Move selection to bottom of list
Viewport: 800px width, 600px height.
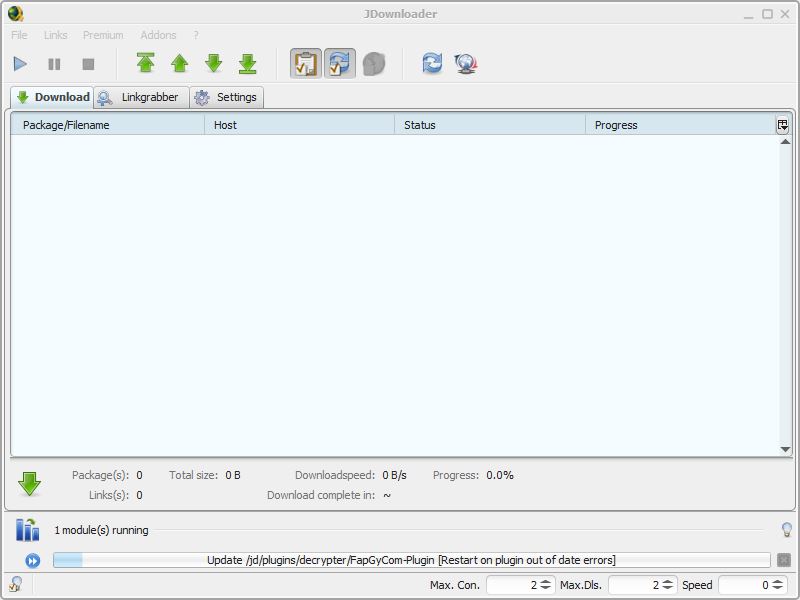click(247, 63)
